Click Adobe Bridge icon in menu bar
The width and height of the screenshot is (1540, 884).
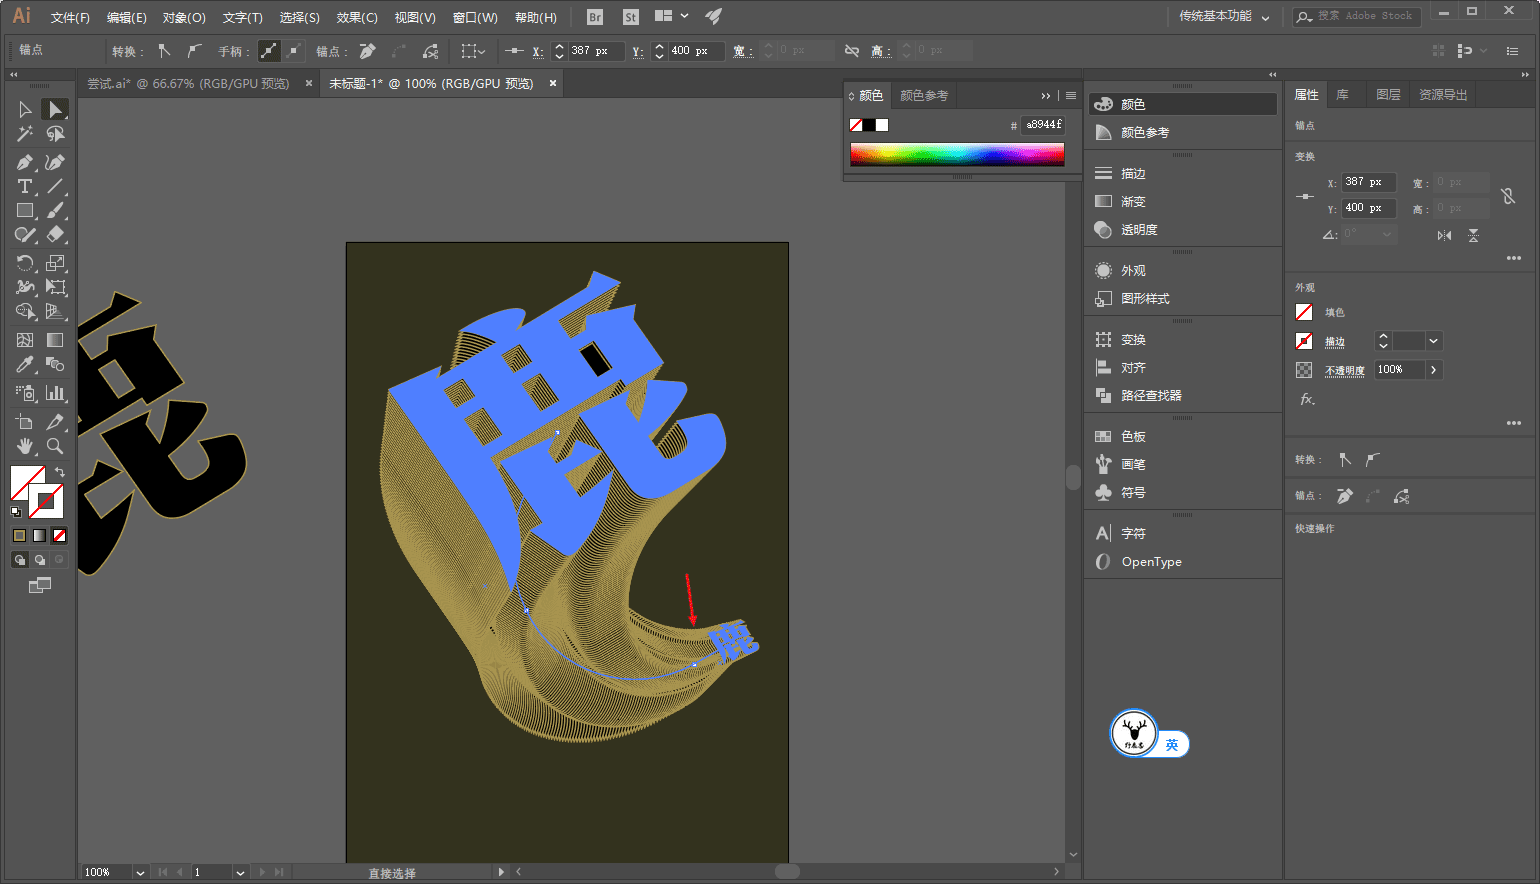click(x=595, y=17)
